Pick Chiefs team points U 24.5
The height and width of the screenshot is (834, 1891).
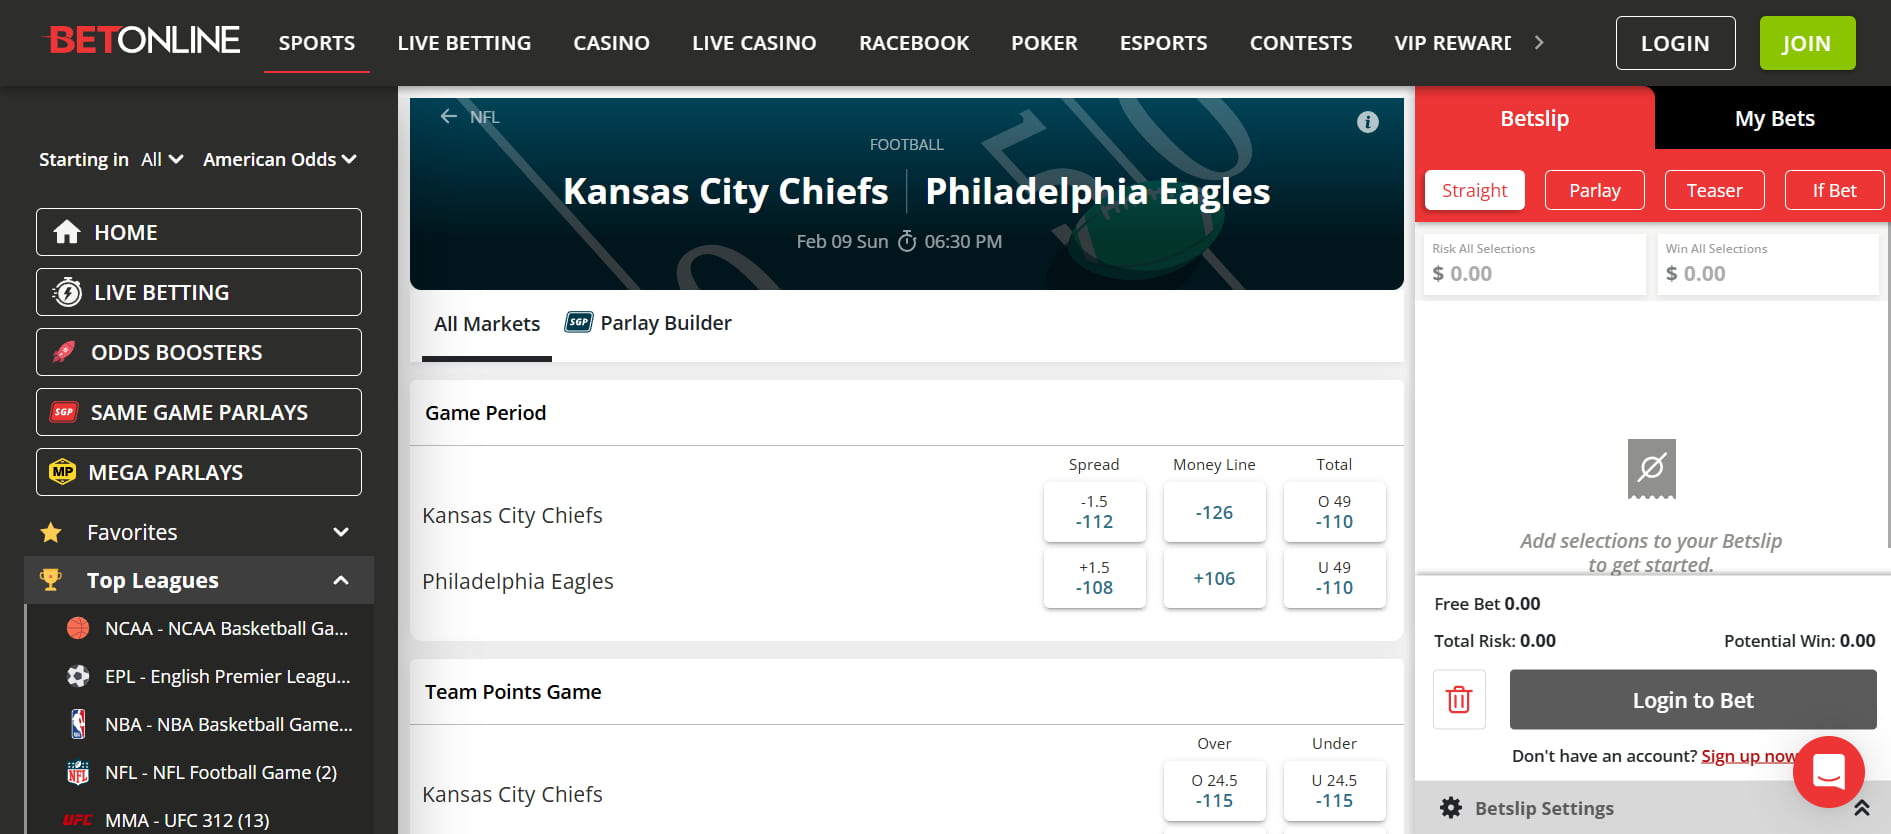coord(1334,791)
